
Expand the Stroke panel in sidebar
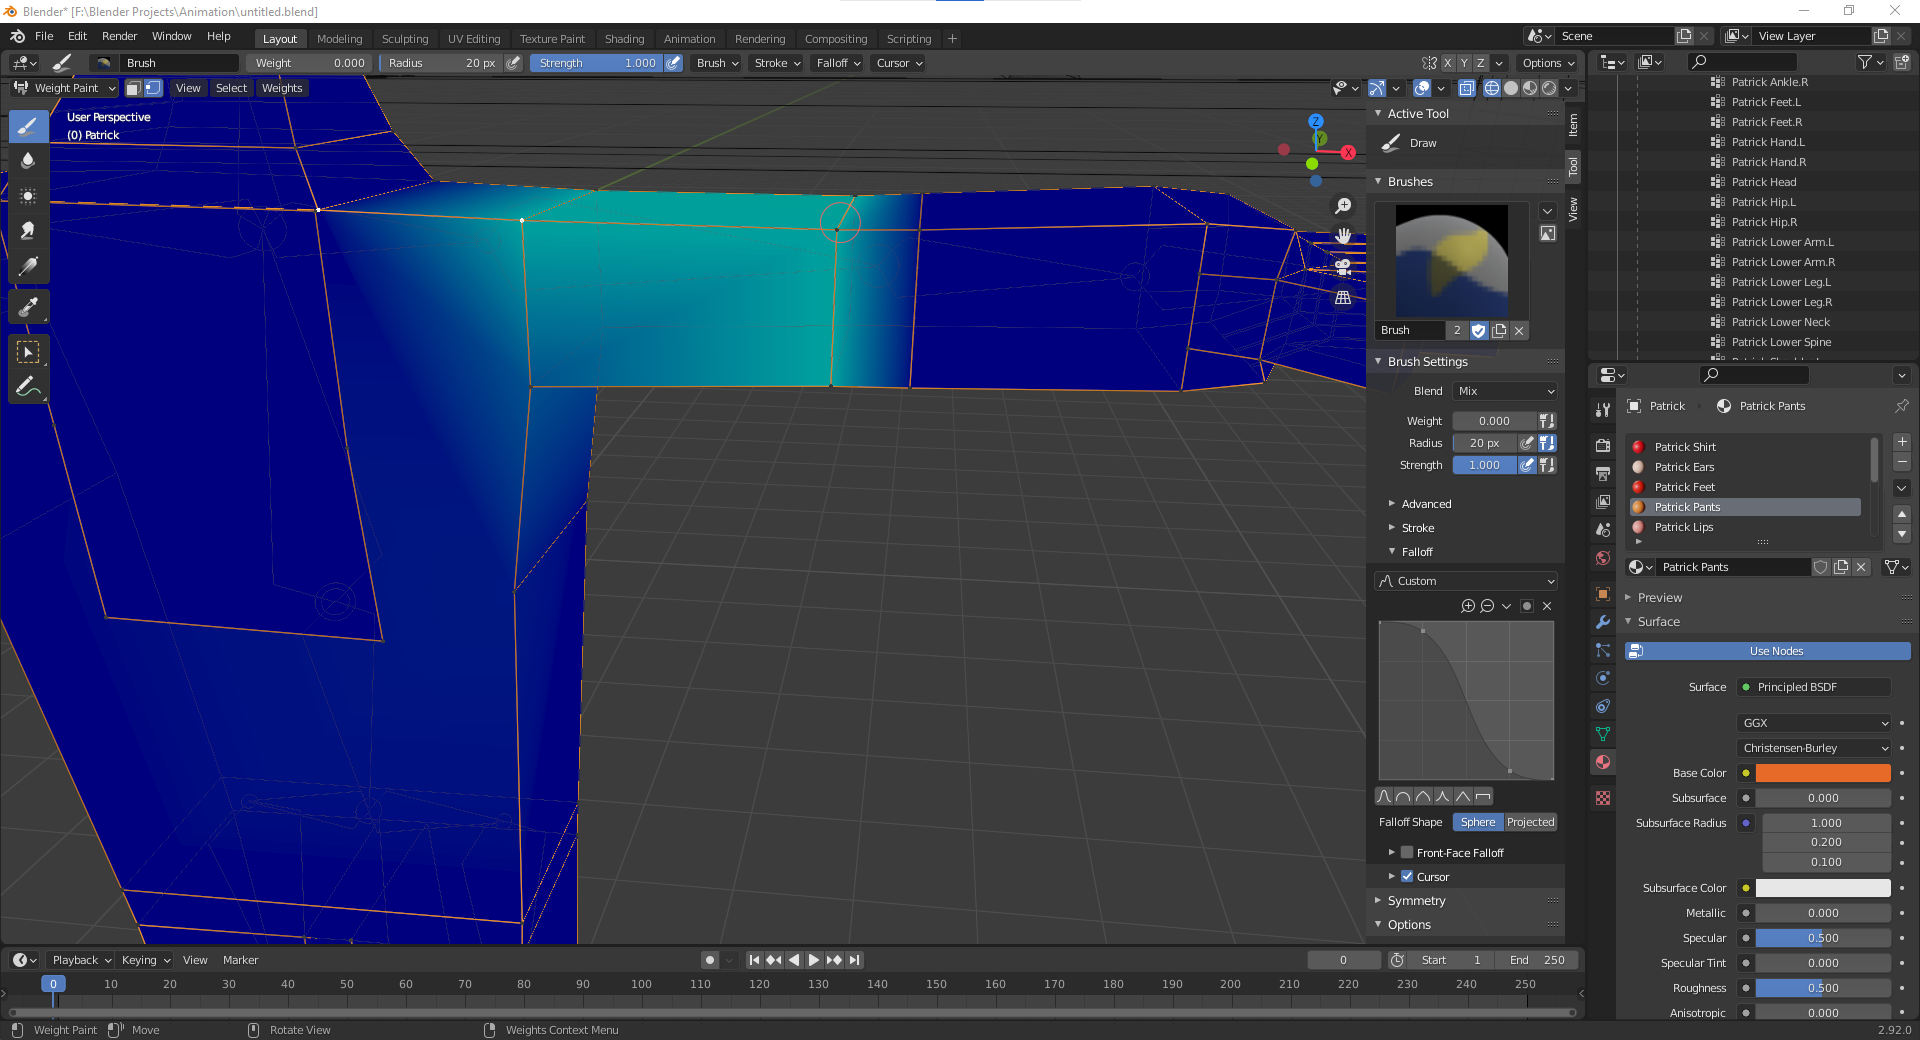point(1417,528)
